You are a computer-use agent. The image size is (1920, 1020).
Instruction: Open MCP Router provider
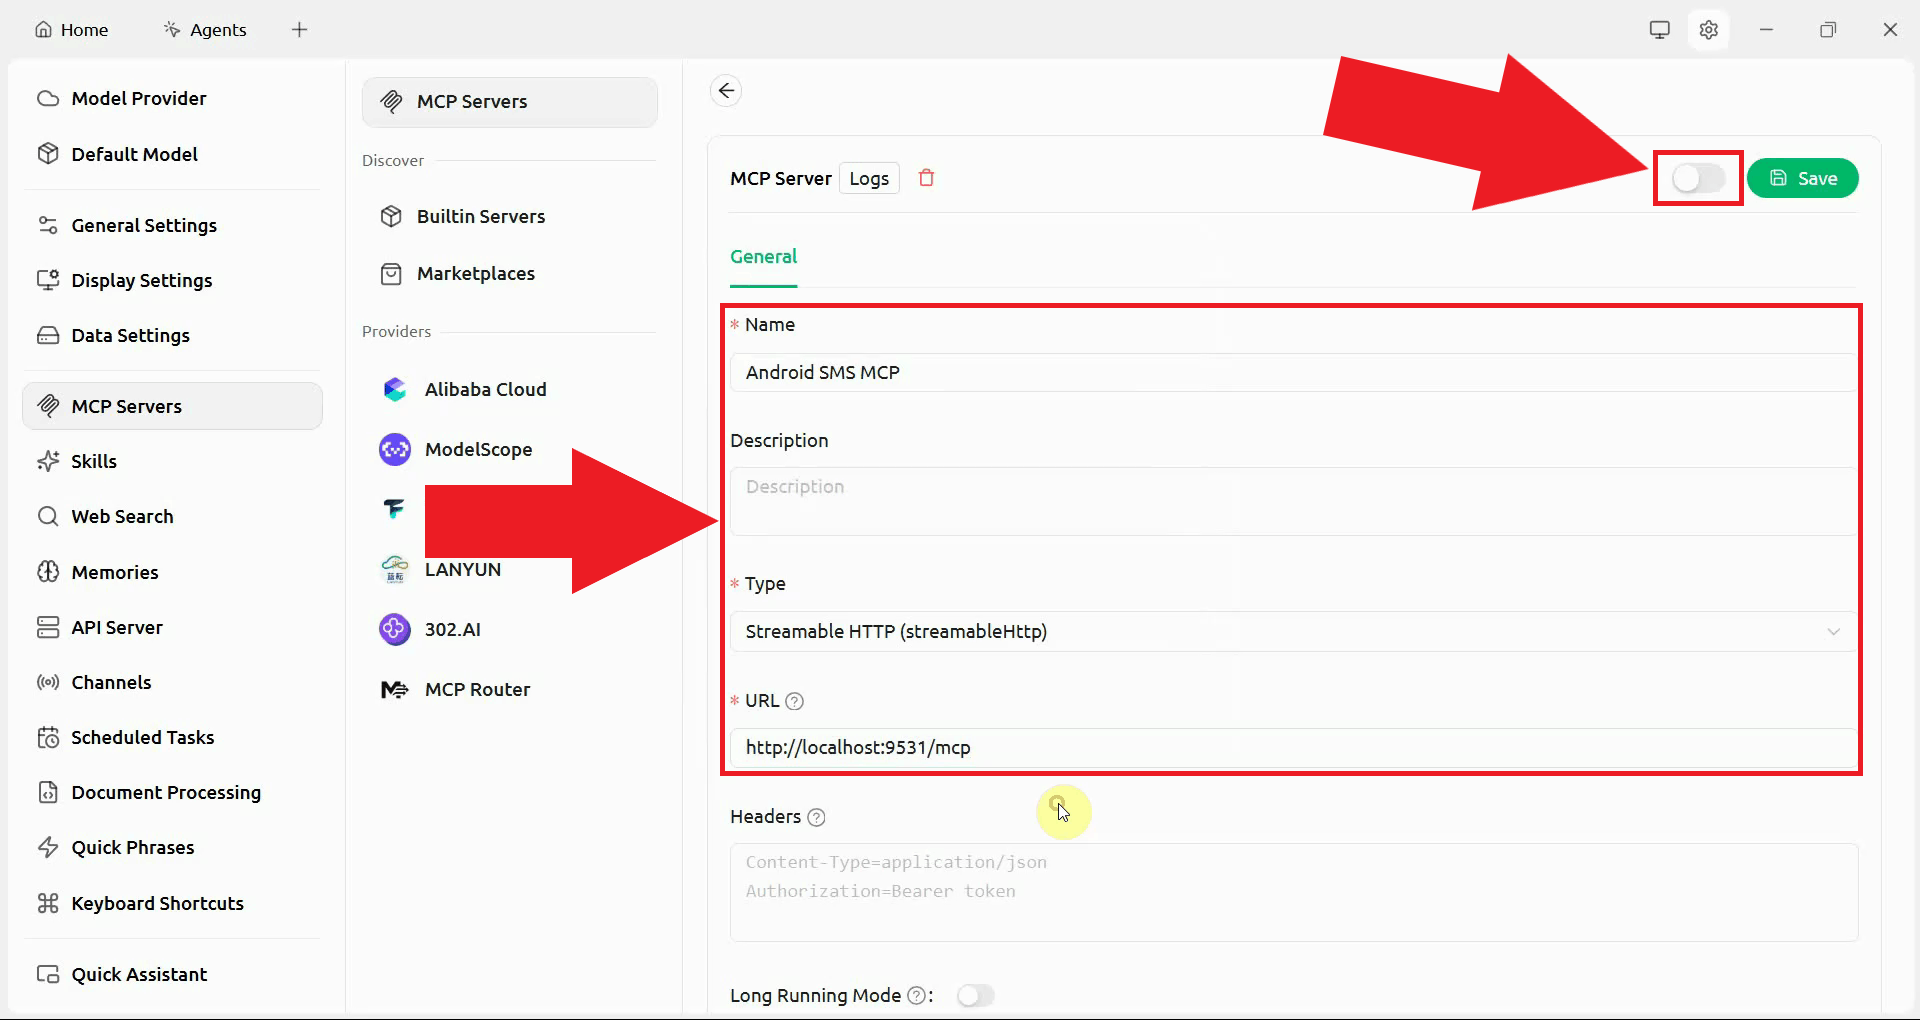(510, 689)
